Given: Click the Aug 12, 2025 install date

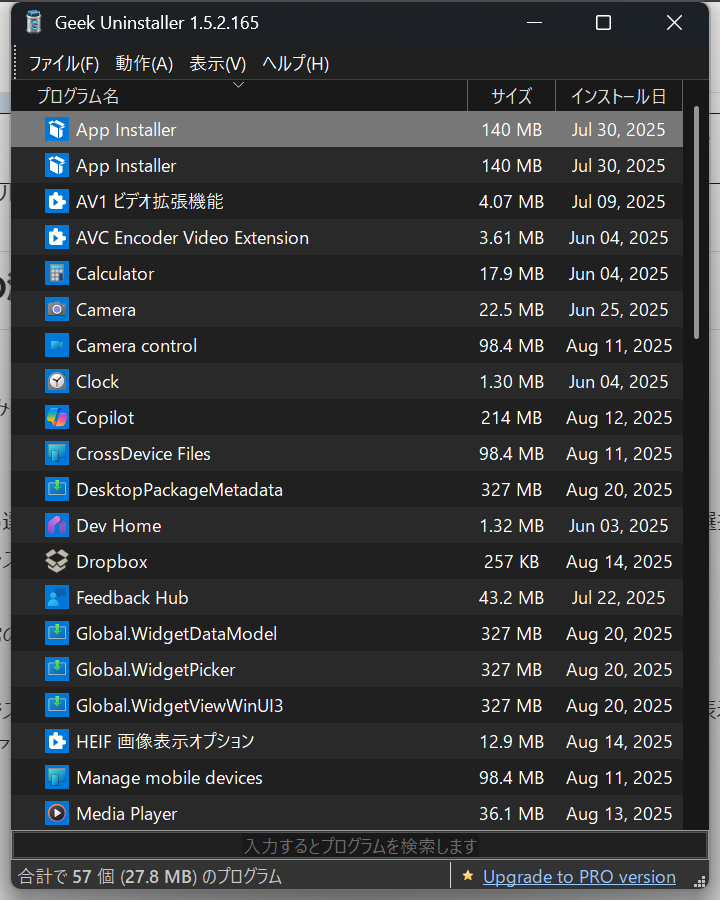Looking at the screenshot, I should tap(619, 418).
